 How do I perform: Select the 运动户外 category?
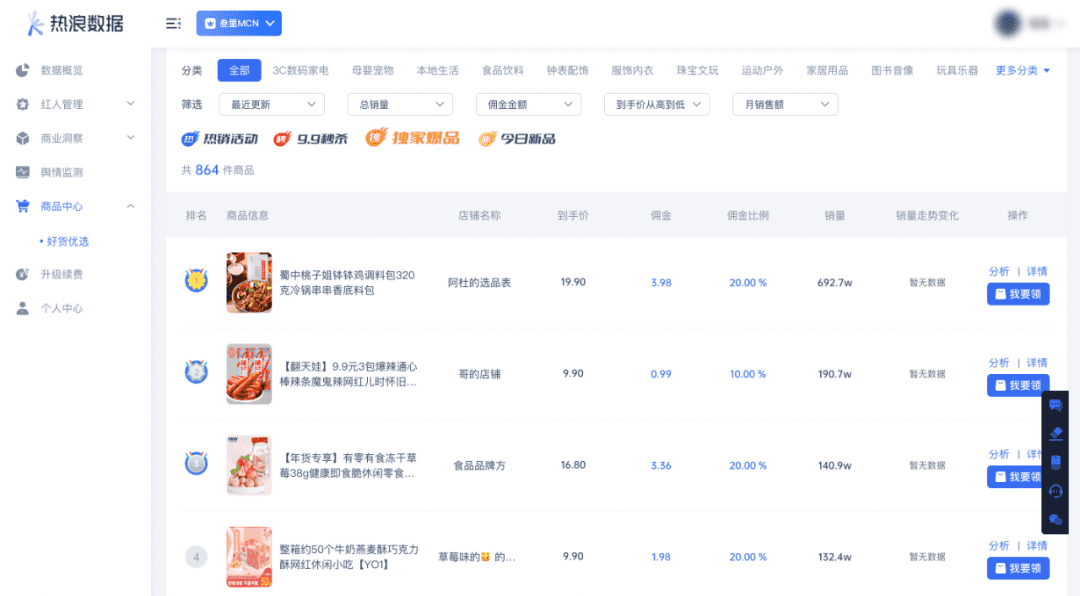[762, 70]
